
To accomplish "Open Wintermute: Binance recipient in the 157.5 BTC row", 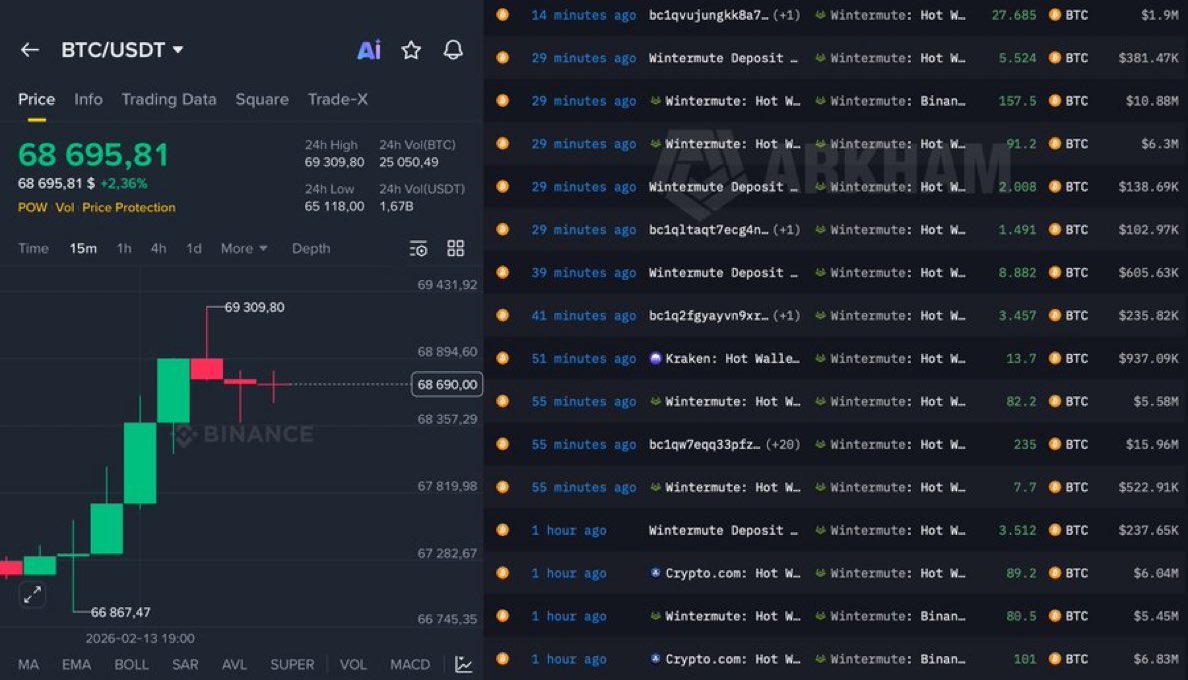I will coord(898,101).
